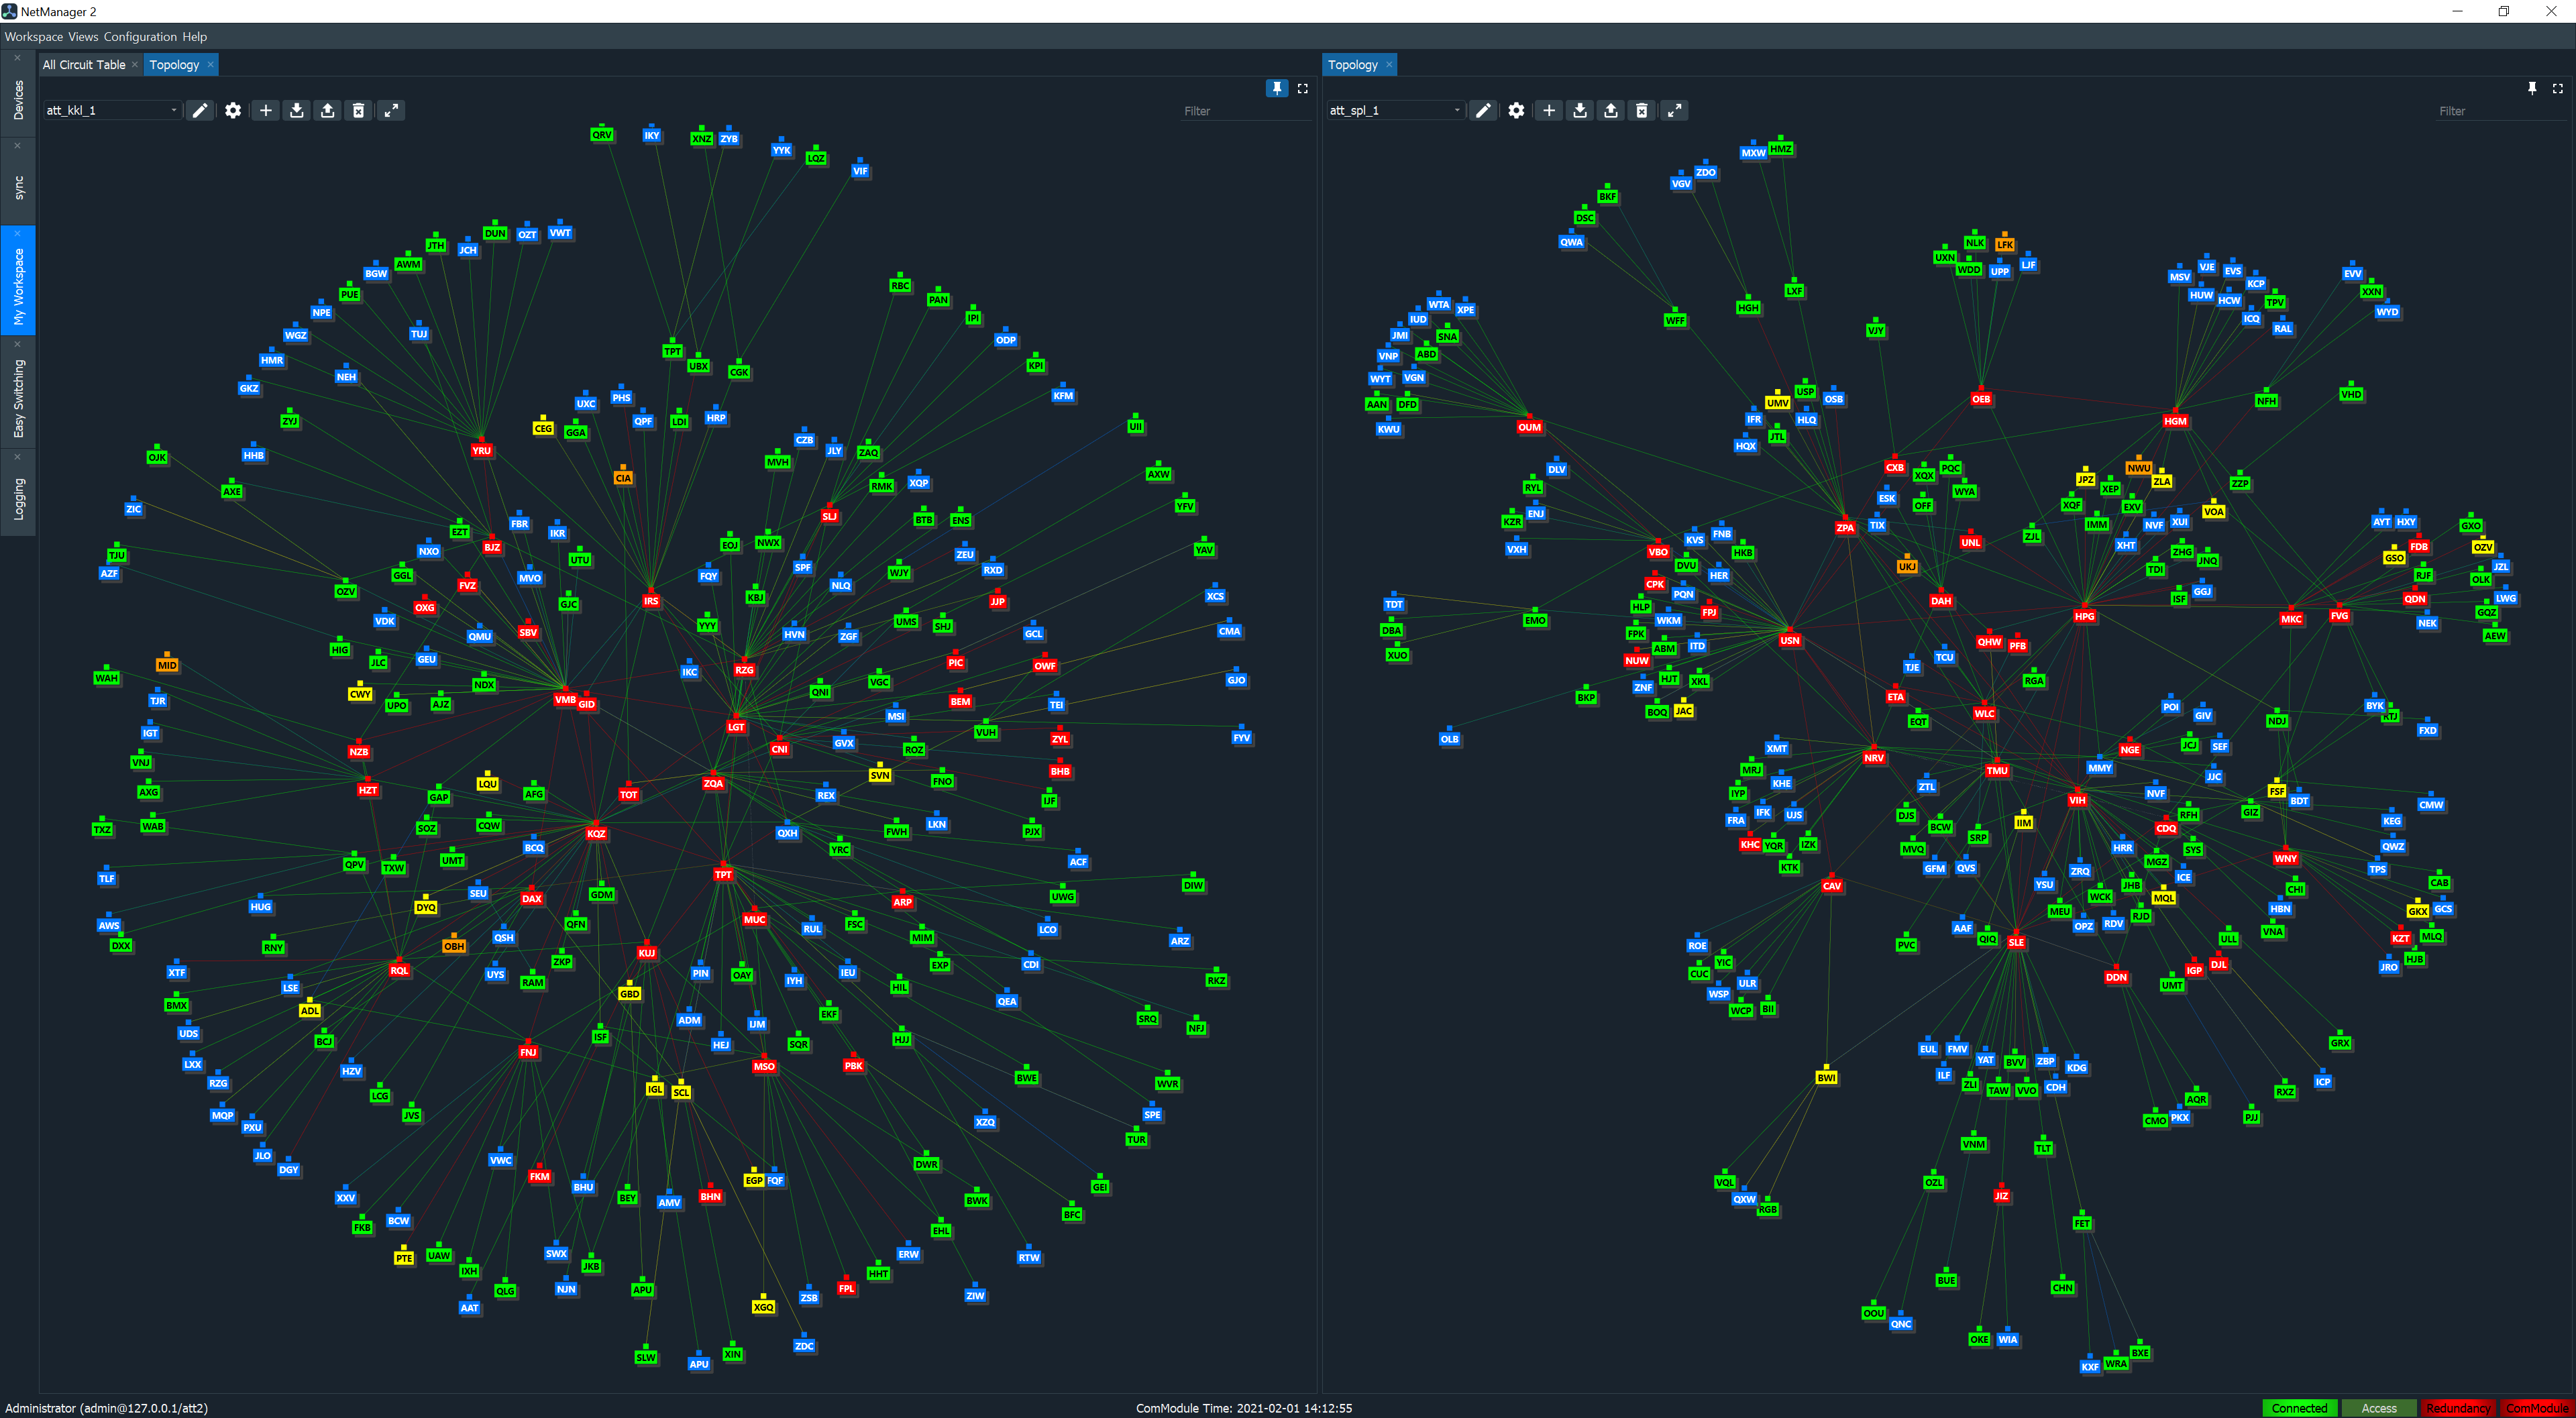Click the green Connected status indicator

(2299, 1408)
